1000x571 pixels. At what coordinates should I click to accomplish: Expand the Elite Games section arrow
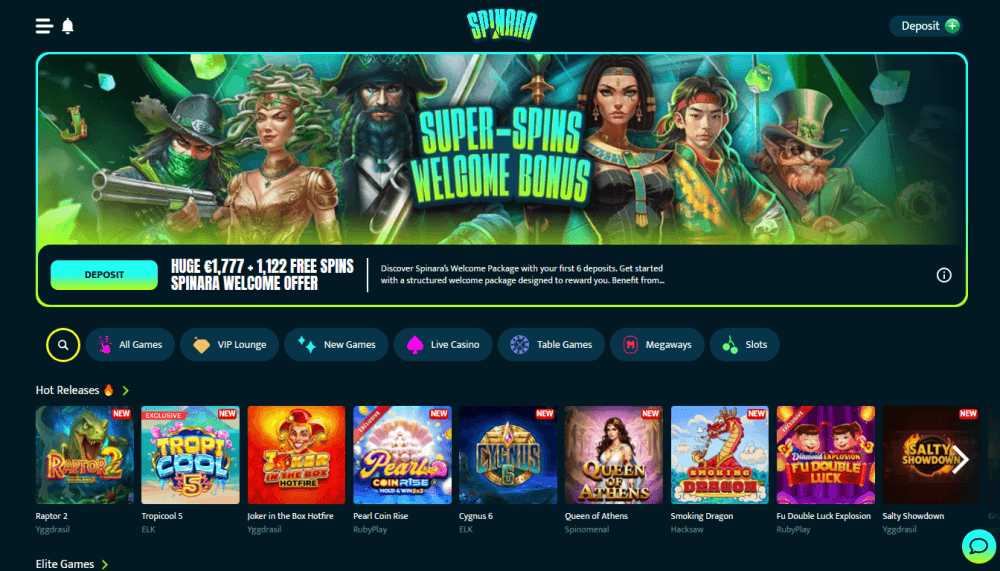pyautogui.click(x=105, y=564)
